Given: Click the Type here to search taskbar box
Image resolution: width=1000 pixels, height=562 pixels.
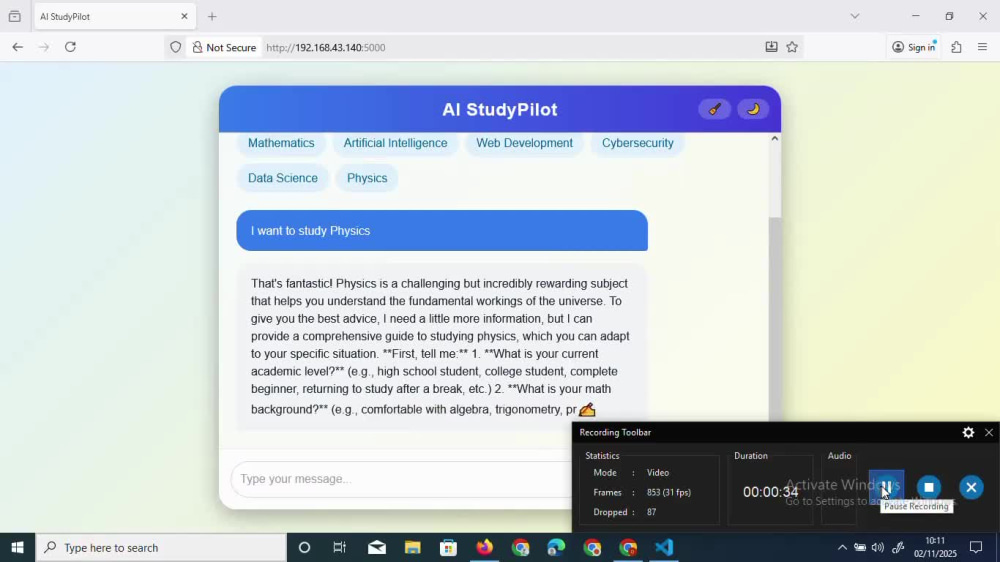Looking at the screenshot, I should click(161, 547).
